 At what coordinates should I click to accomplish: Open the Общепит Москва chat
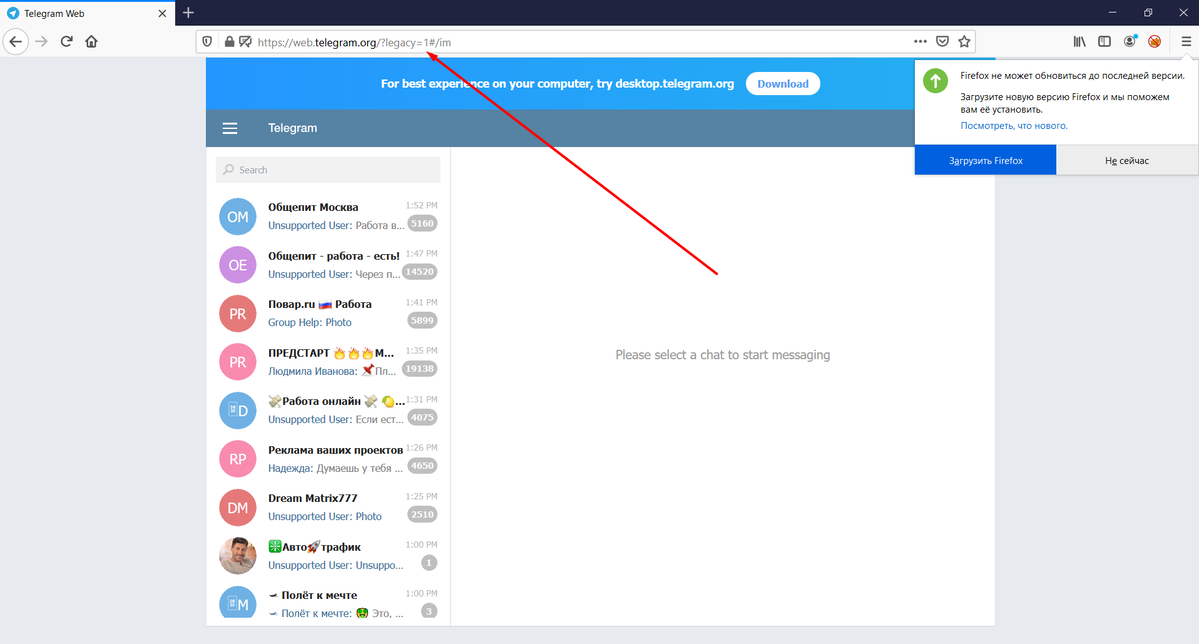(x=328, y=216)
